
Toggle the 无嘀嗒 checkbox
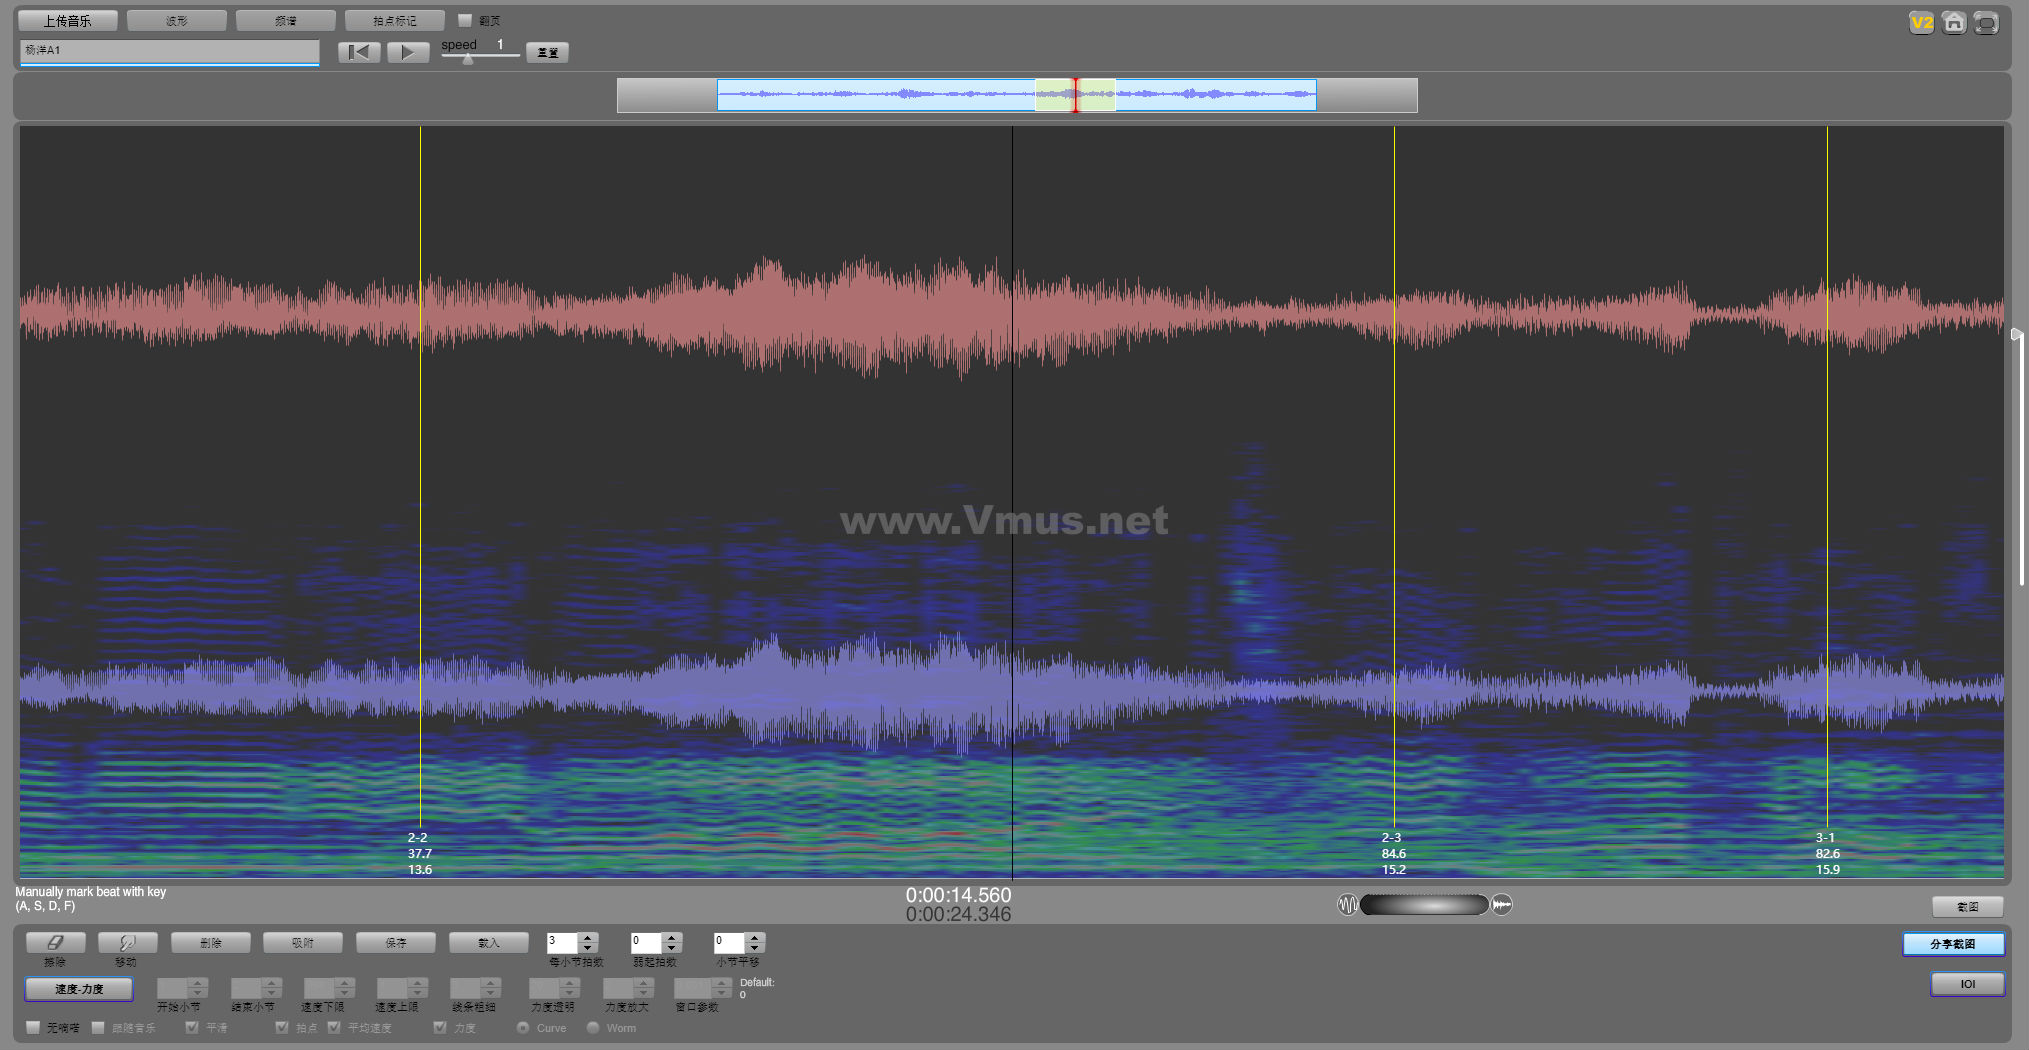[33, 1027]
